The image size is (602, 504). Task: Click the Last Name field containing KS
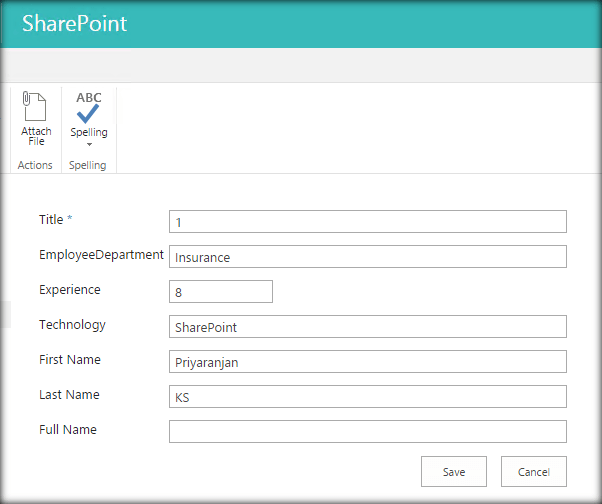pos(367,397)
